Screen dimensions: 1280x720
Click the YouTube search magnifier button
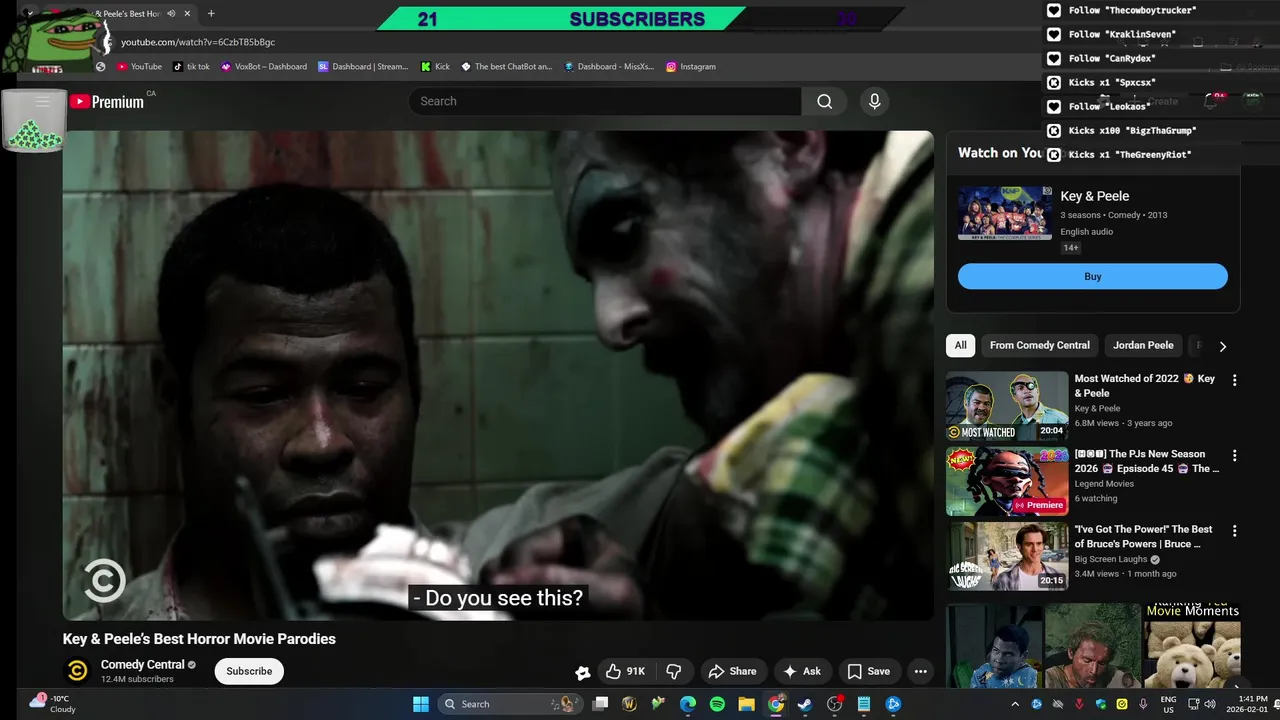(824, 101)
